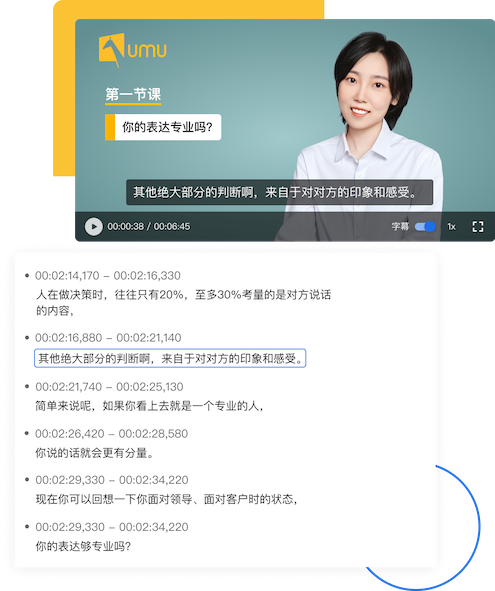Jump to timestamp 00:02:16,880 – 00:02:21,140
Screen dimensions: 495x591
[108, 337]
